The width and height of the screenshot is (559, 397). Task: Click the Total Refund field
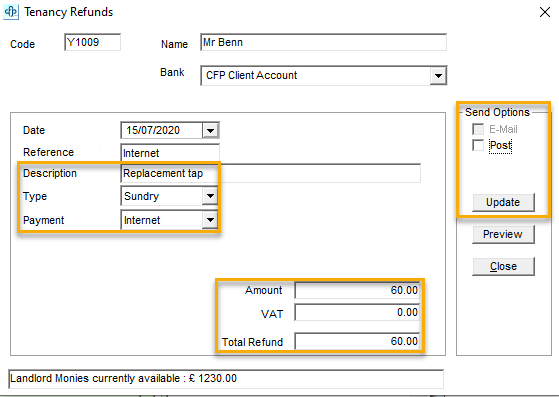(357, 341)
